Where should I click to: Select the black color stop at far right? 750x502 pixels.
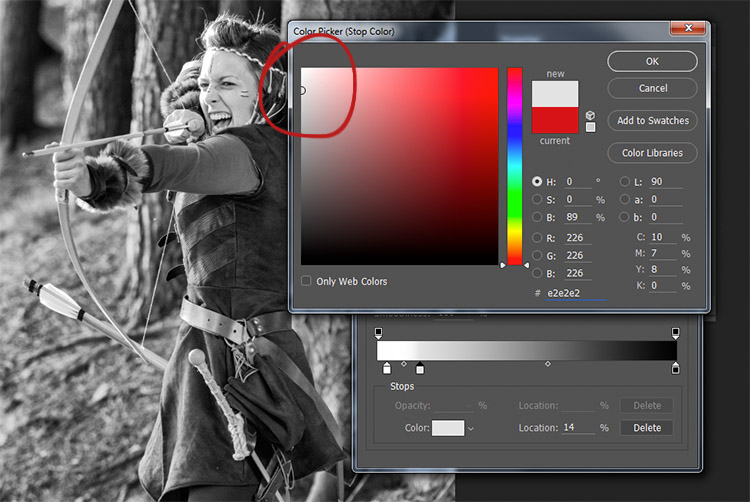pyautogui.click(x=675, y=368)
